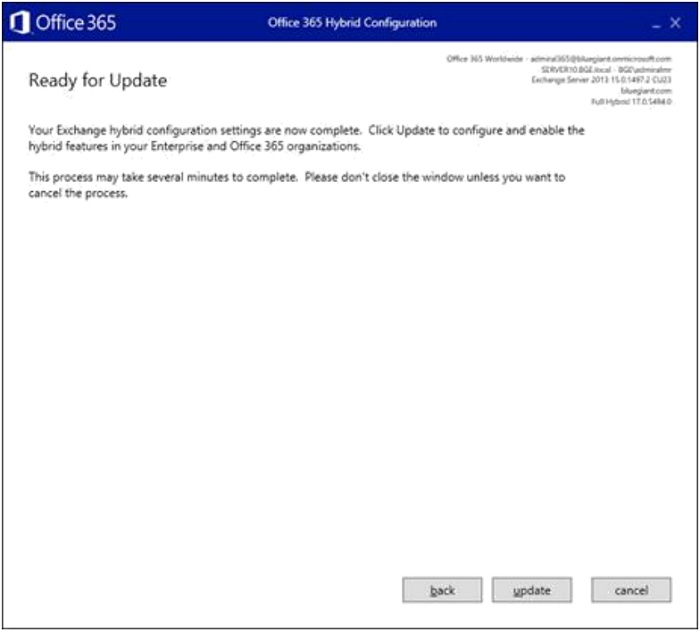
Task: Close the Hybrid Configuration window
Action: (675, 23)
